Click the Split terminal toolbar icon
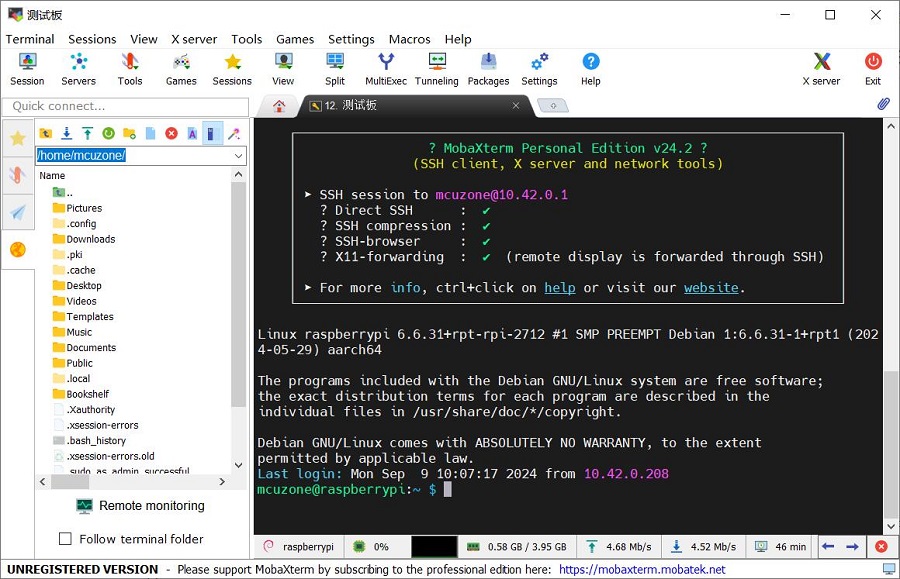The height and width of the screenshot is (579, 900). click(x=335, y=69)
